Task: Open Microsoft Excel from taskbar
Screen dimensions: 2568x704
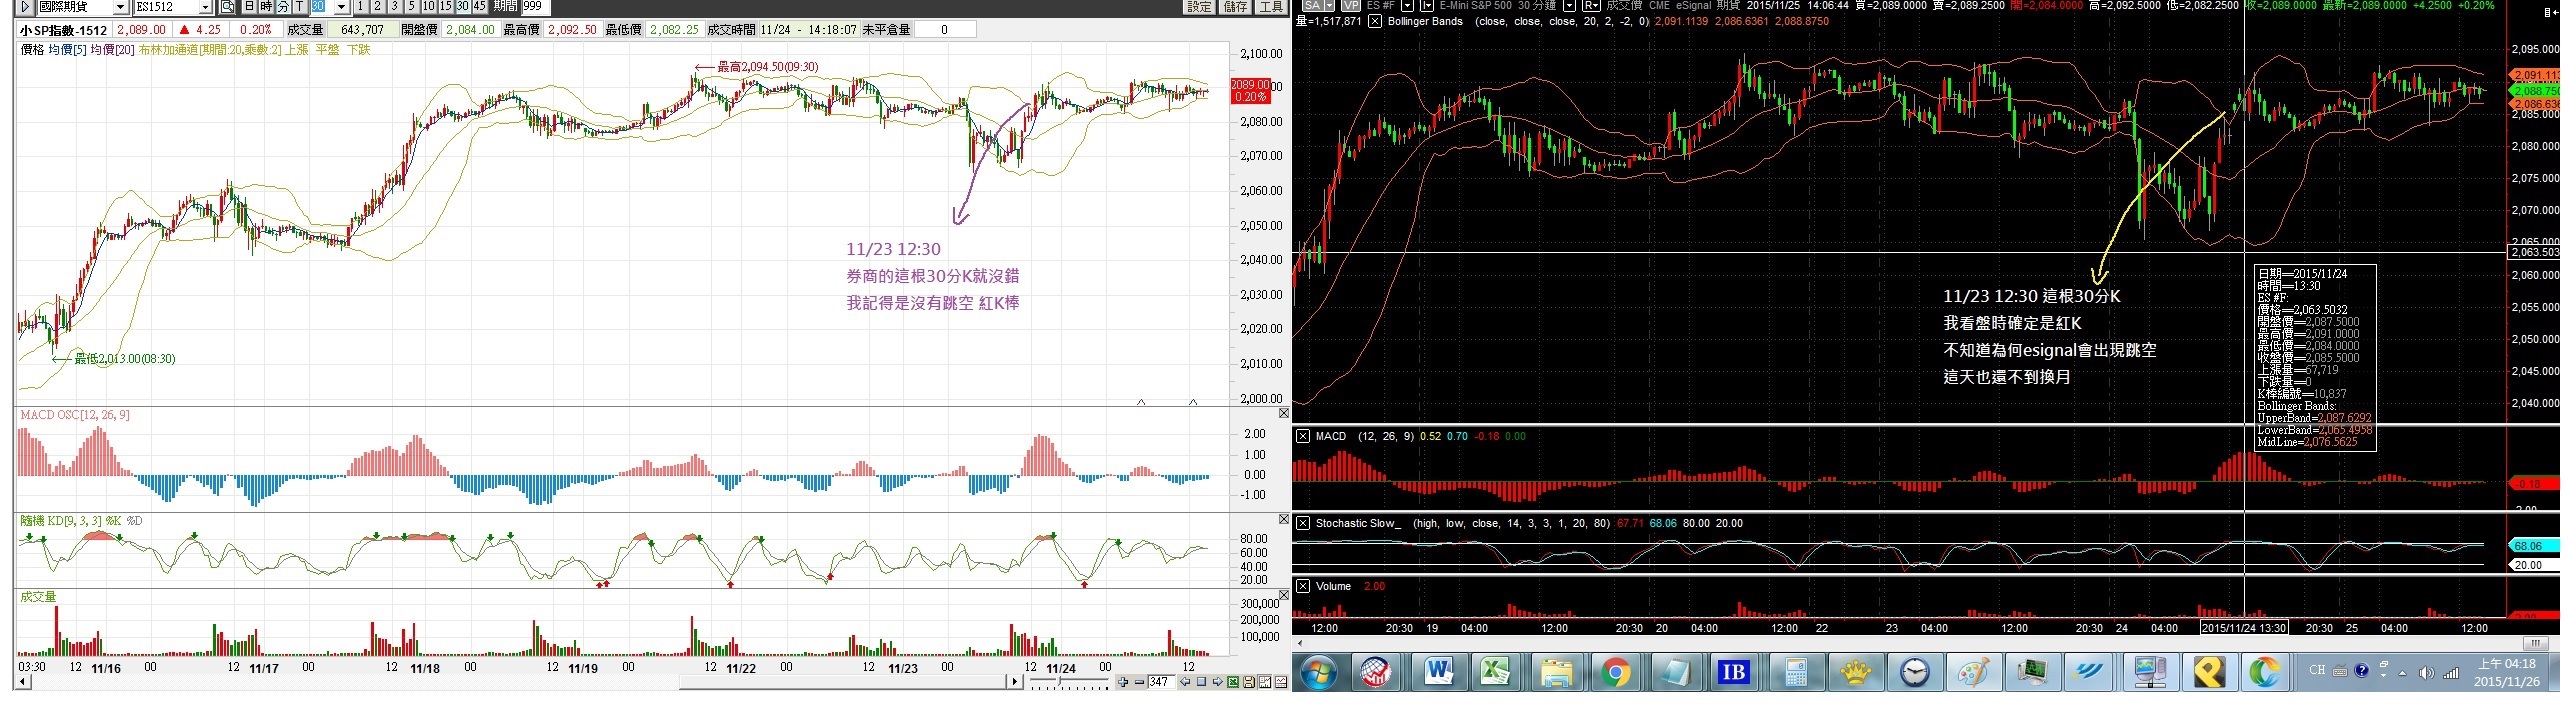Action: click(x=1496, y=673)
